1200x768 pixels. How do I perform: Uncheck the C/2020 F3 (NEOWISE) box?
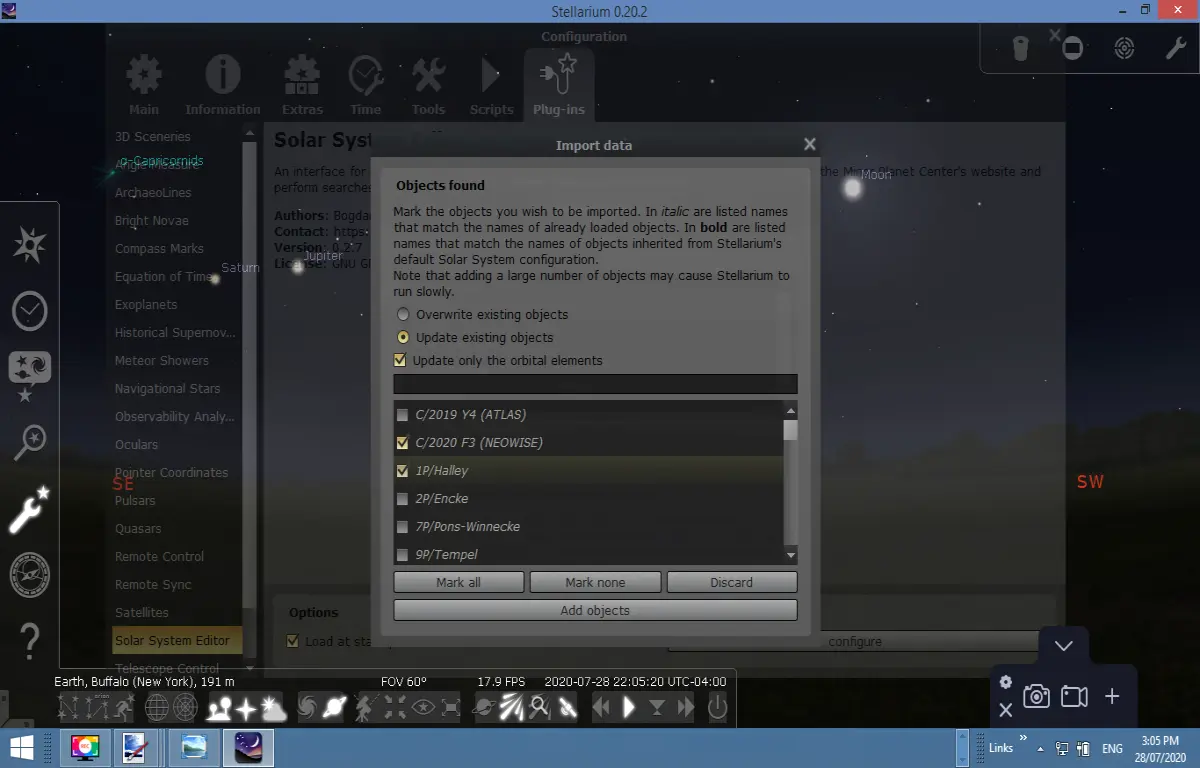402,442
